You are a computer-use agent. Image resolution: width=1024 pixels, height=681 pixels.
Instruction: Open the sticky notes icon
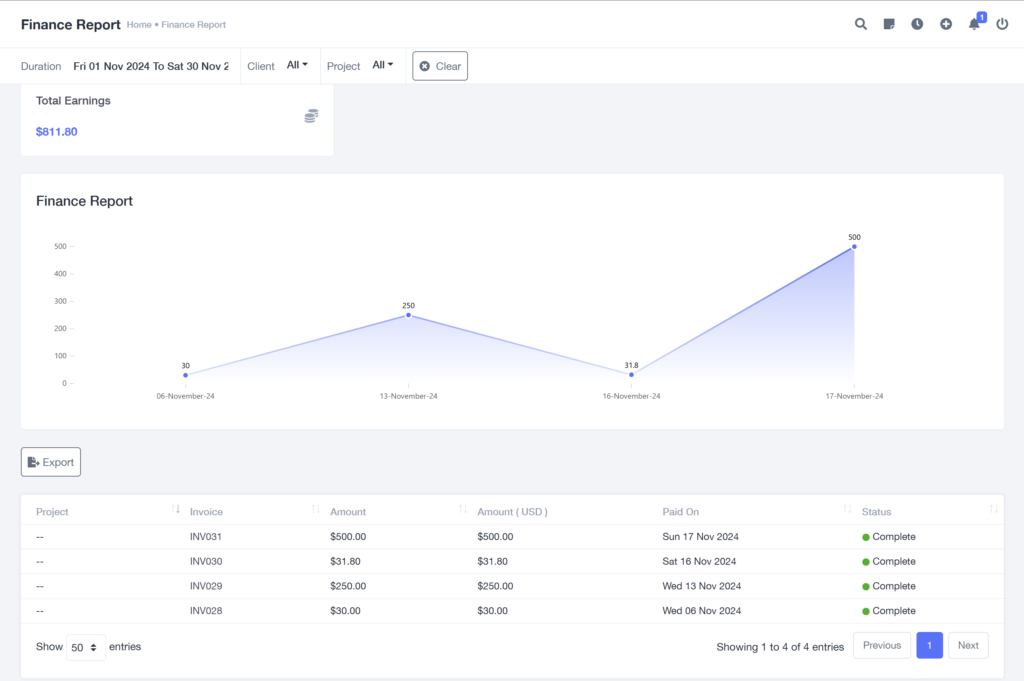coord(889,24)
